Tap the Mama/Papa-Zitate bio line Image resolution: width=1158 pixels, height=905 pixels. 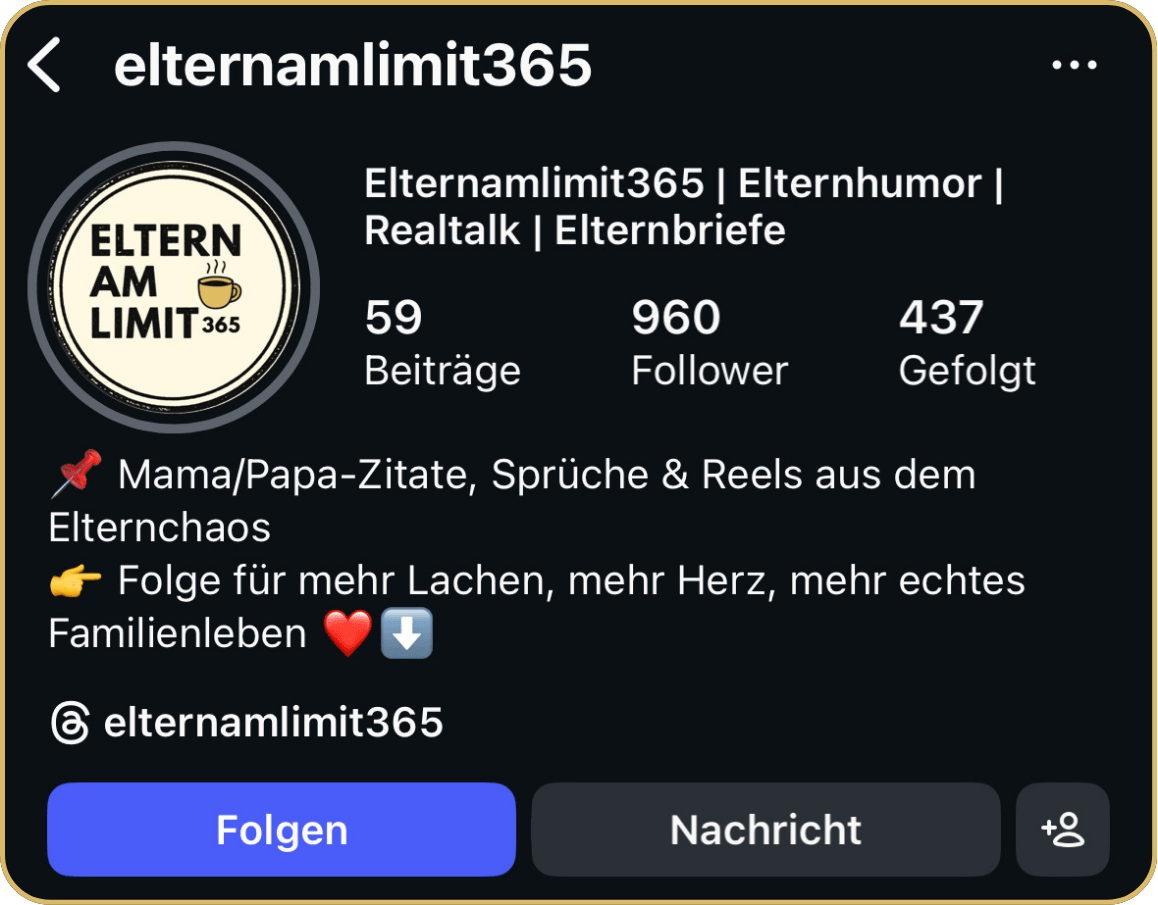click(513, 500)
